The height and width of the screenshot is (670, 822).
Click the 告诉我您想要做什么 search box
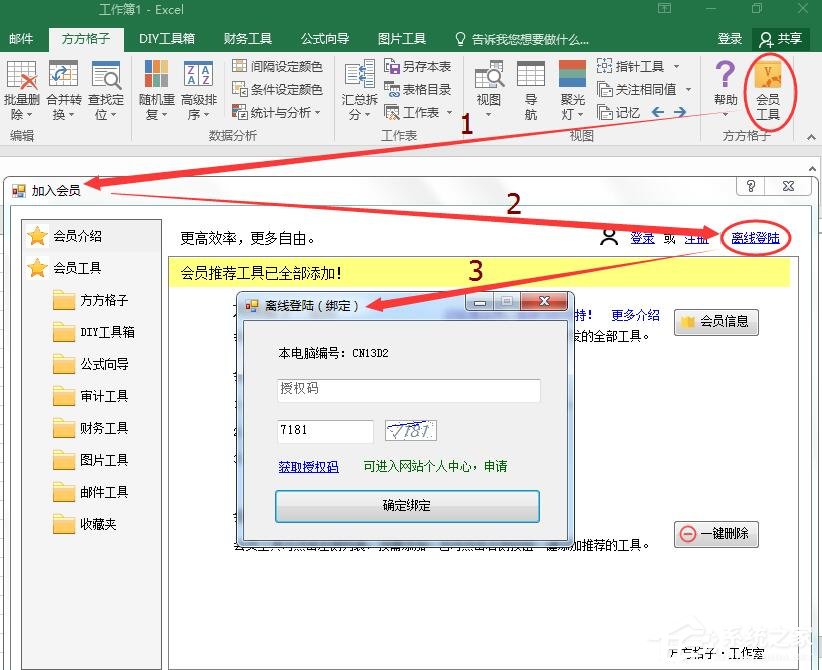pyautogui.click(x=522, y=39)
